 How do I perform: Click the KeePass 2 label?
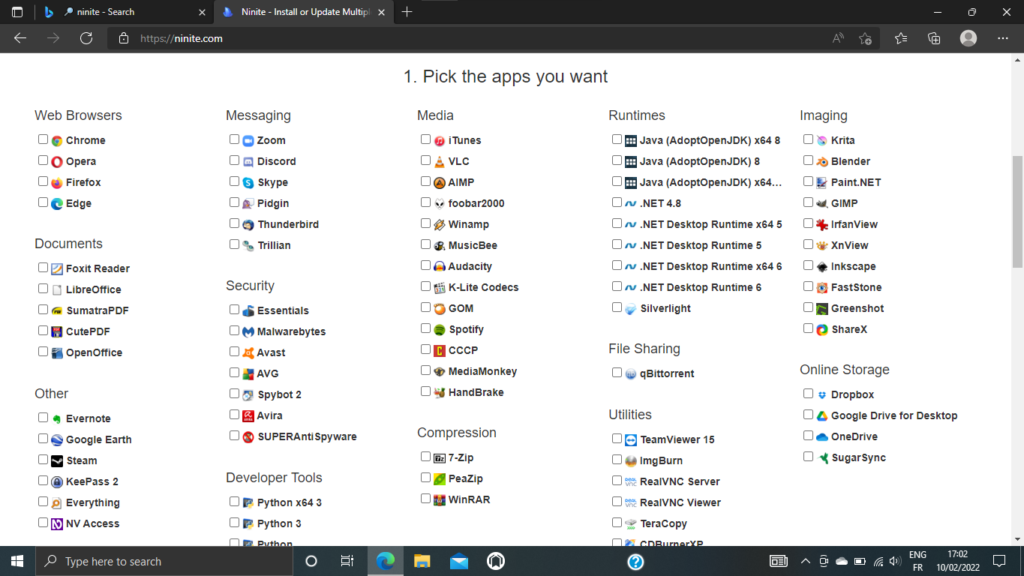[92, 481]
